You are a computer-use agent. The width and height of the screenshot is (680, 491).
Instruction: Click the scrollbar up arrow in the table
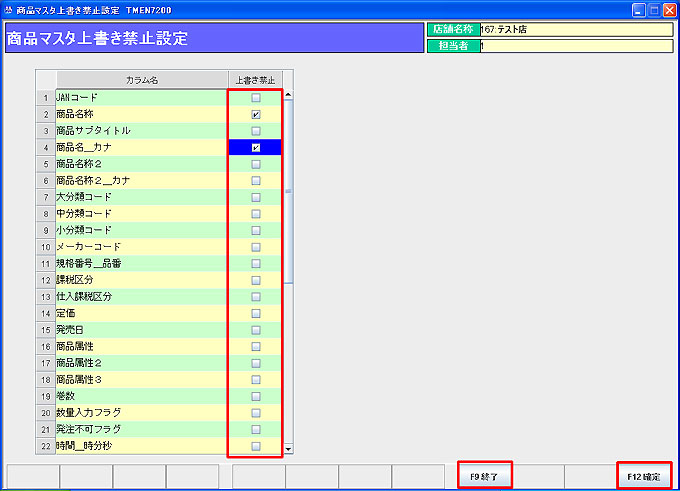coord(288,95)
